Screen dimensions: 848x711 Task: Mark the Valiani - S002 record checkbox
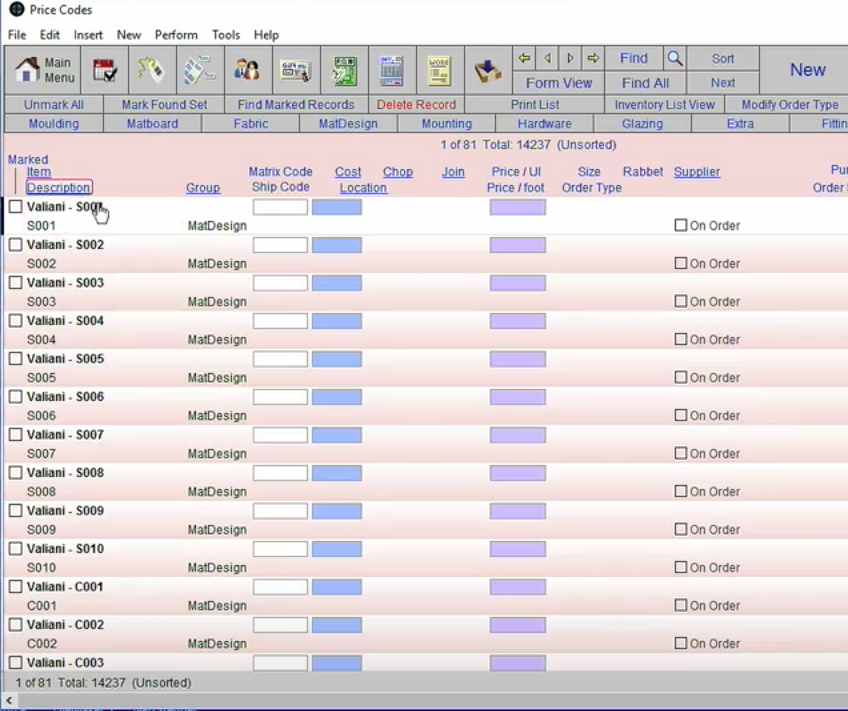[x=16, y=245]
